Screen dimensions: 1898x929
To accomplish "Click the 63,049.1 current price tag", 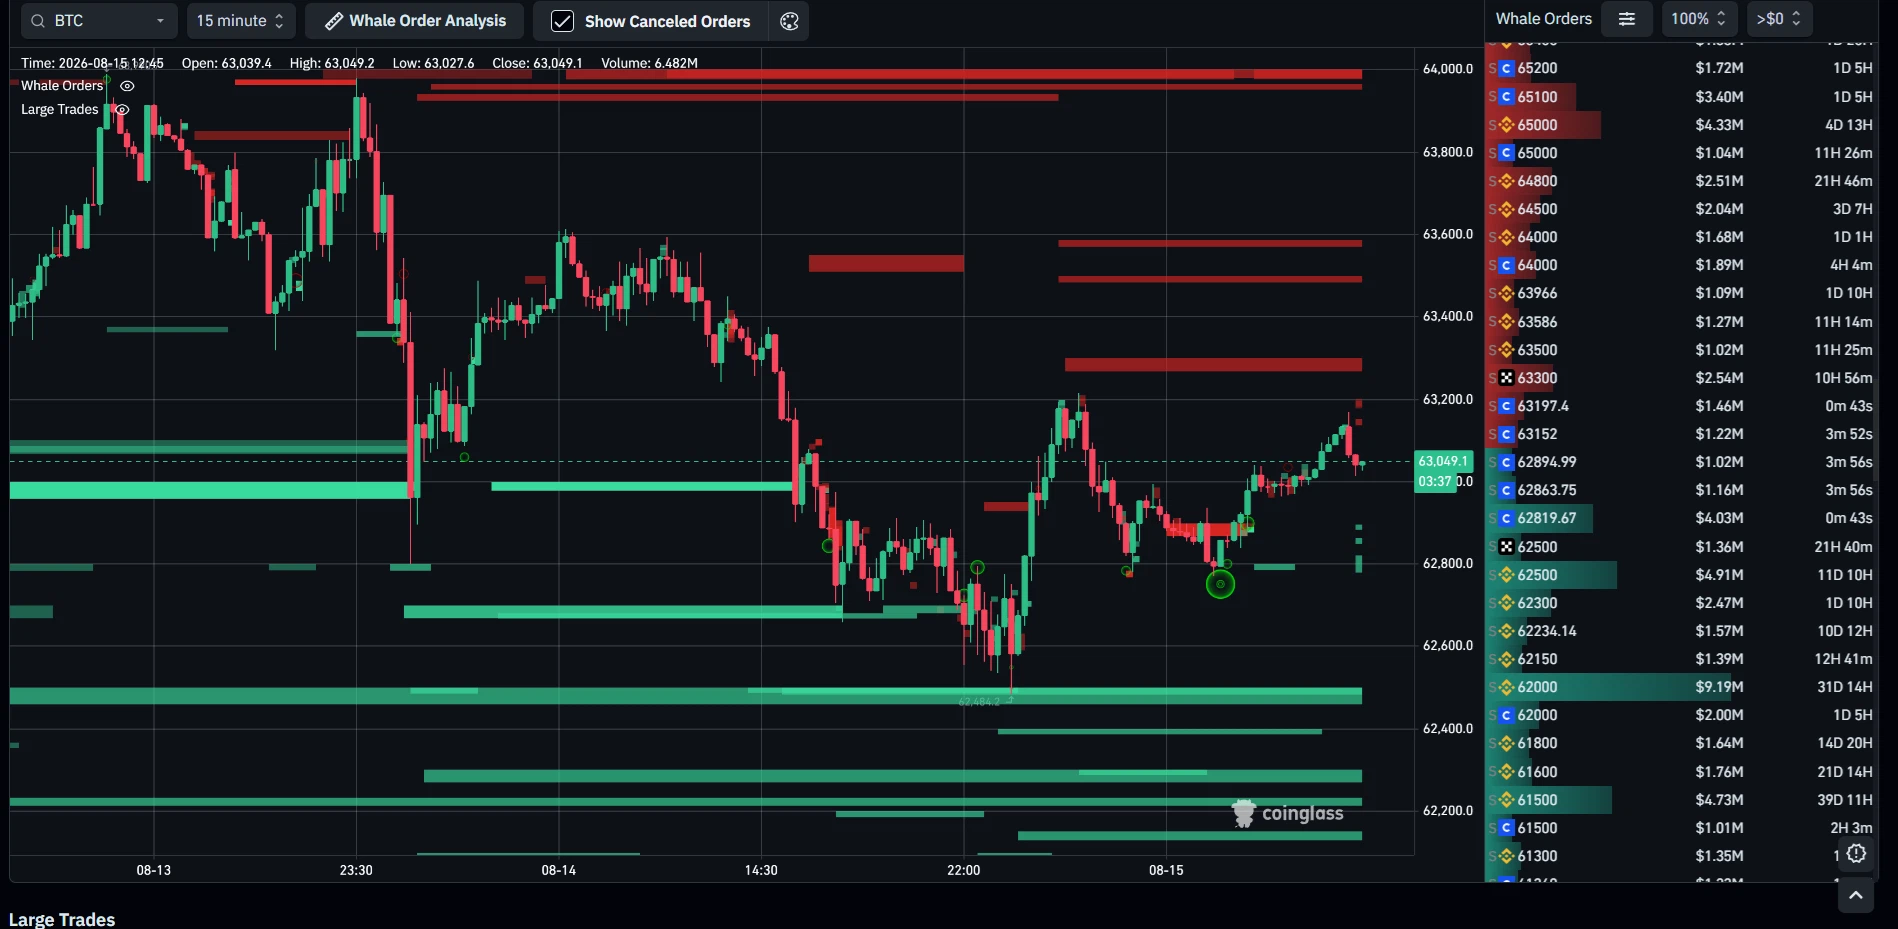I will pyautogui.click(x=1443, y=461).
